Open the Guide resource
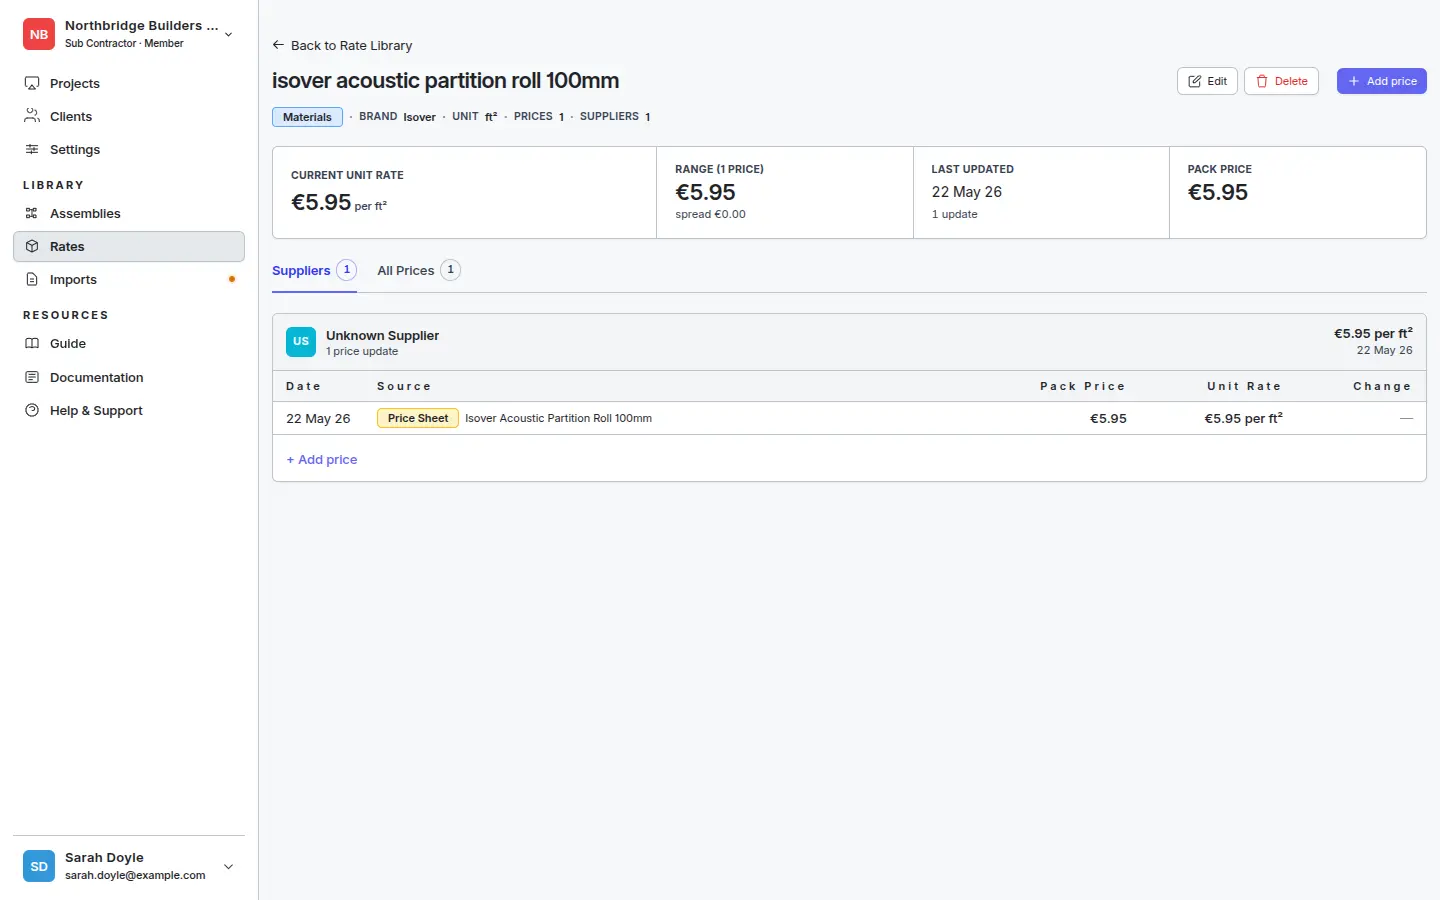Viewport: 1440px width, 900px height. [129, 343]
